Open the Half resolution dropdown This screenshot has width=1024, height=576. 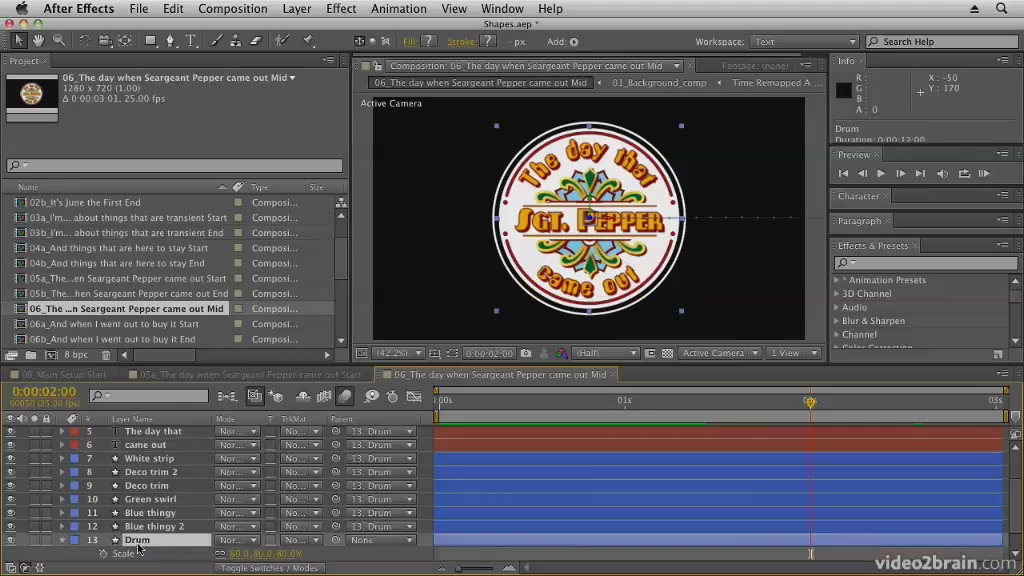tap(605, 353)
